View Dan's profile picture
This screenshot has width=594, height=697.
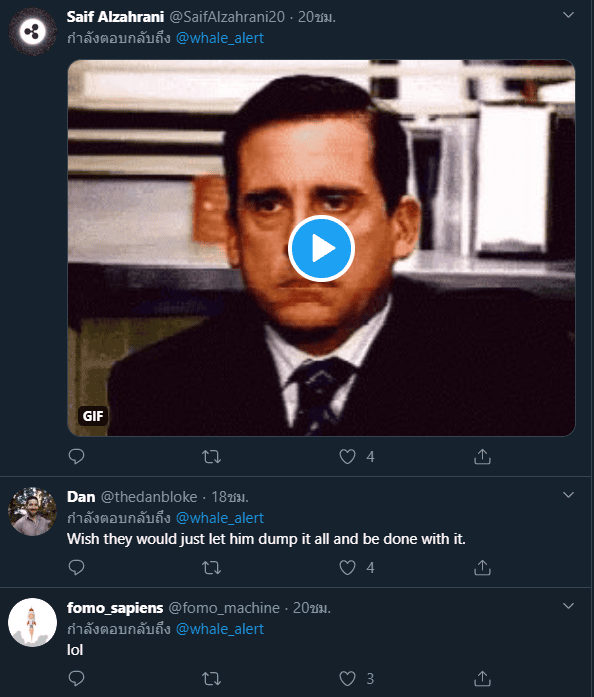(32, 511)
